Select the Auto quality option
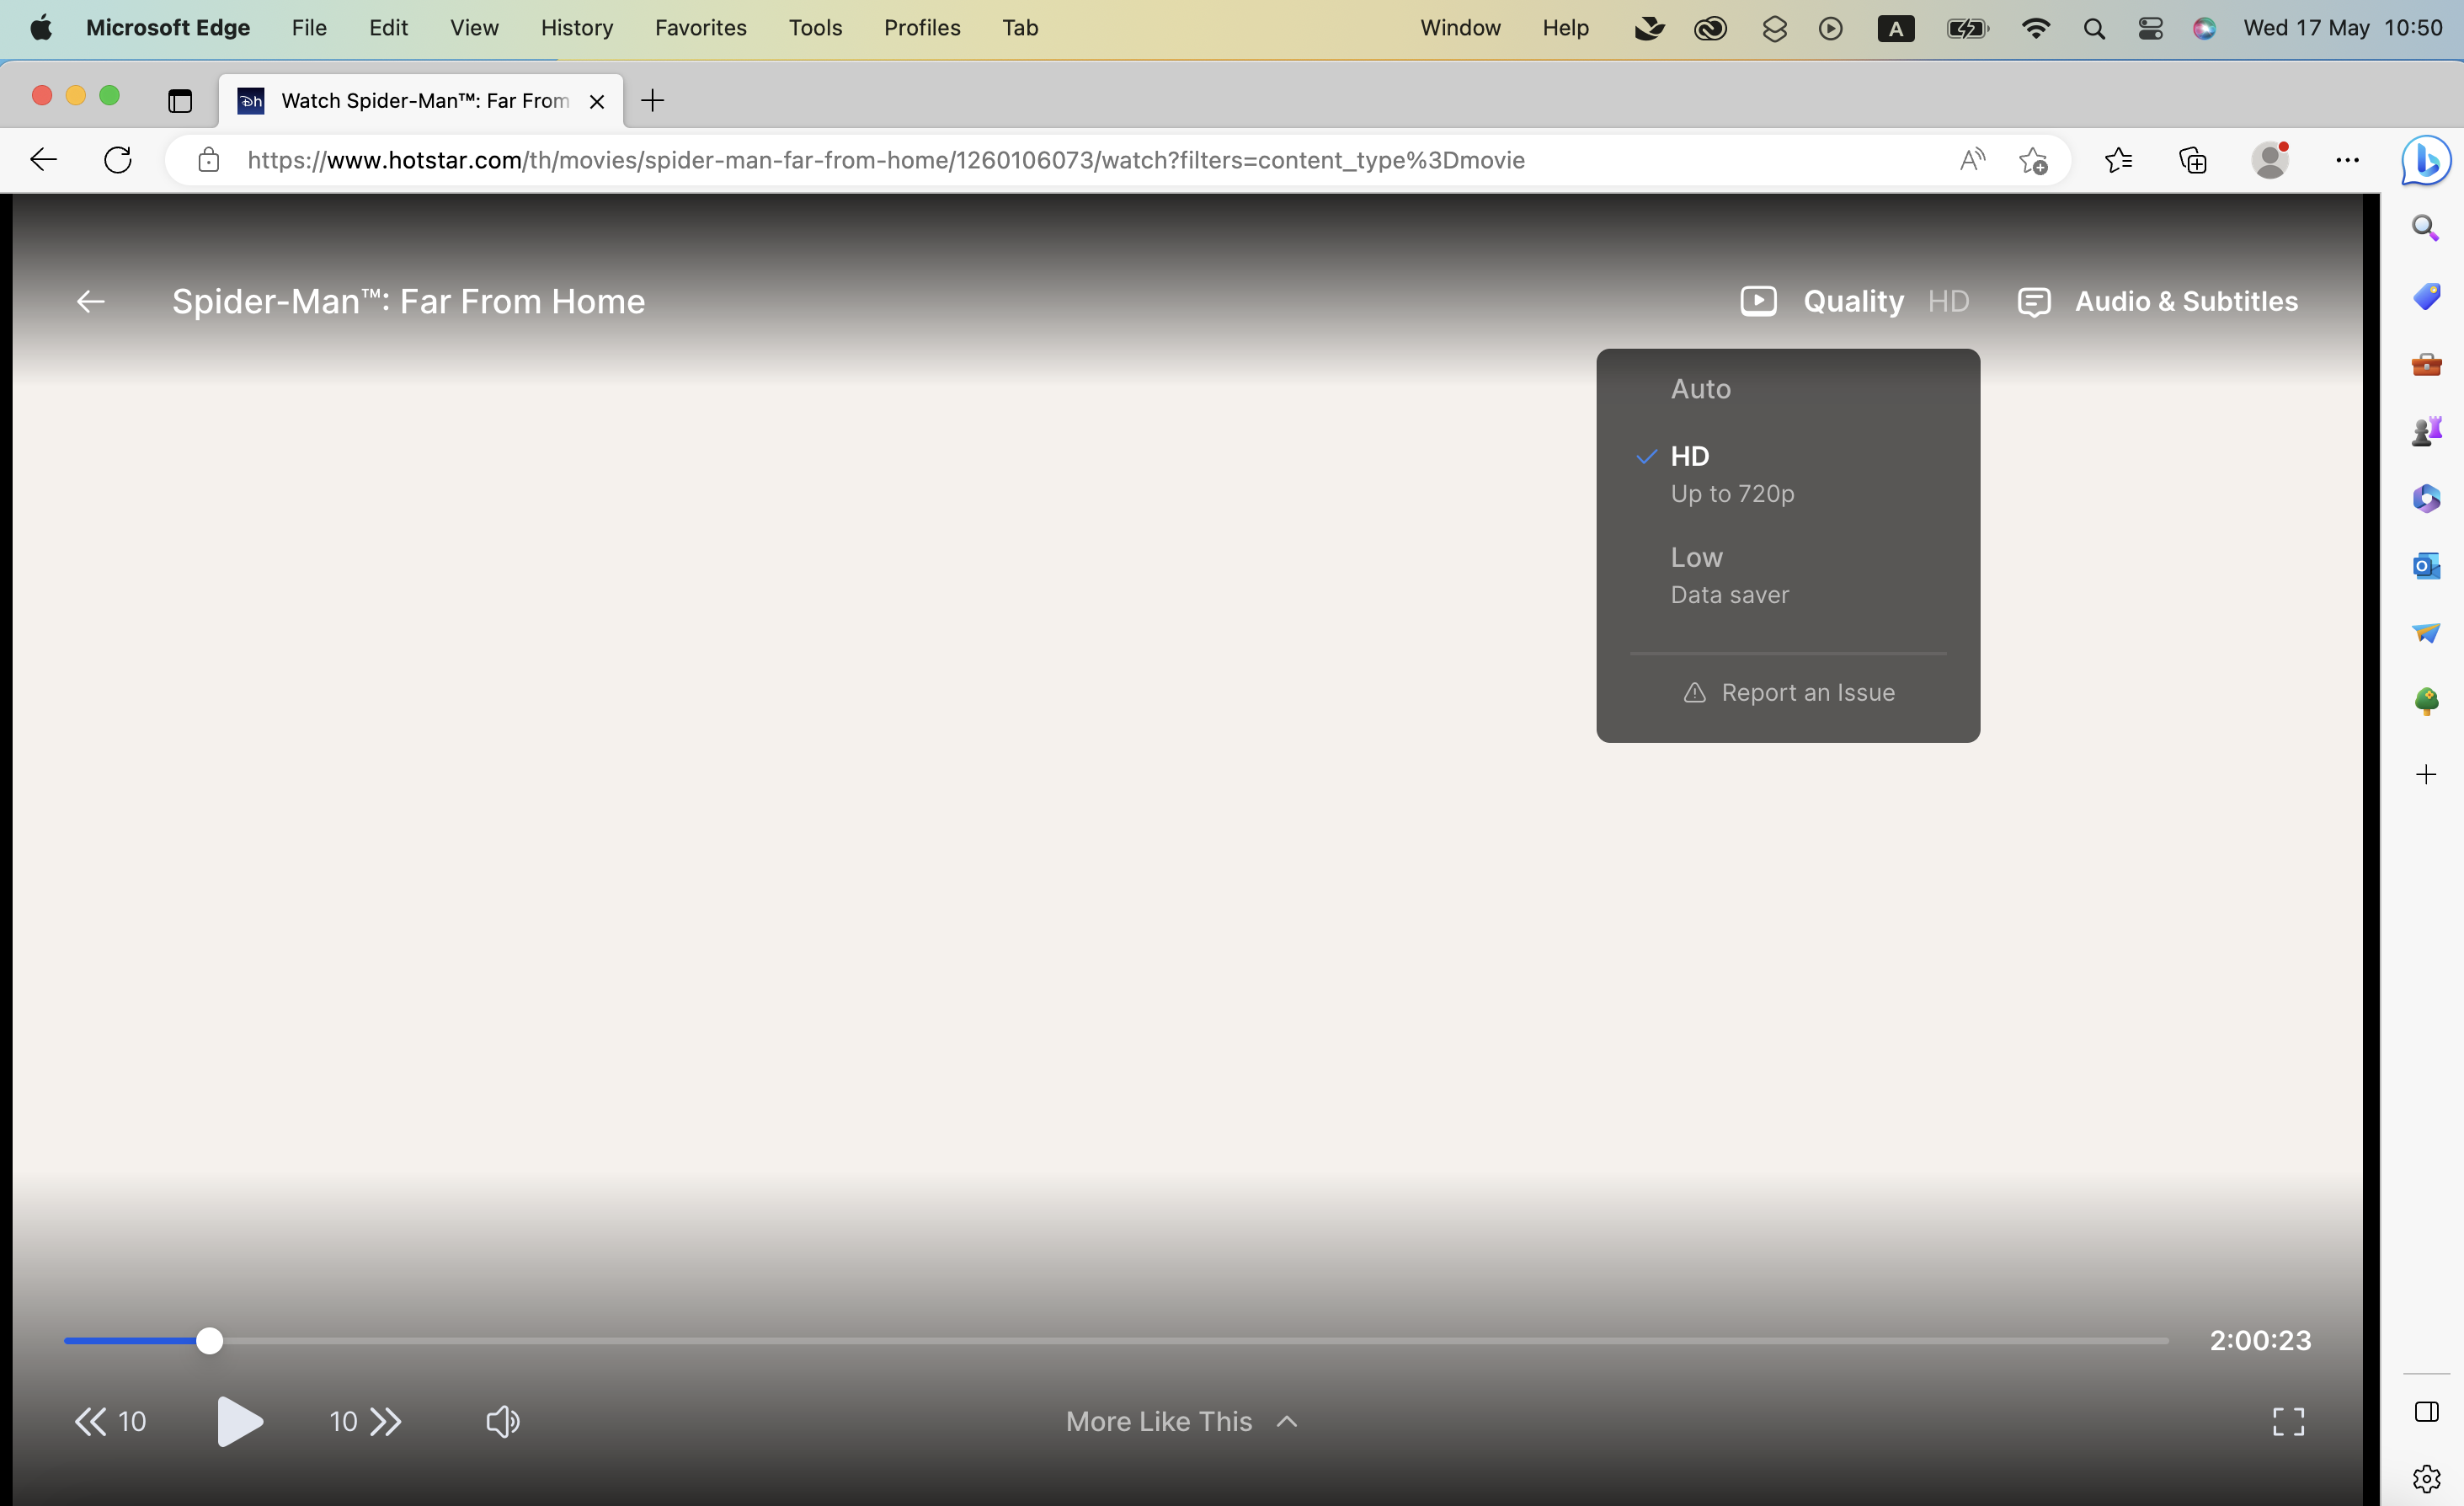Viewport: 2464px width, 1506px height. [1700, 389]
